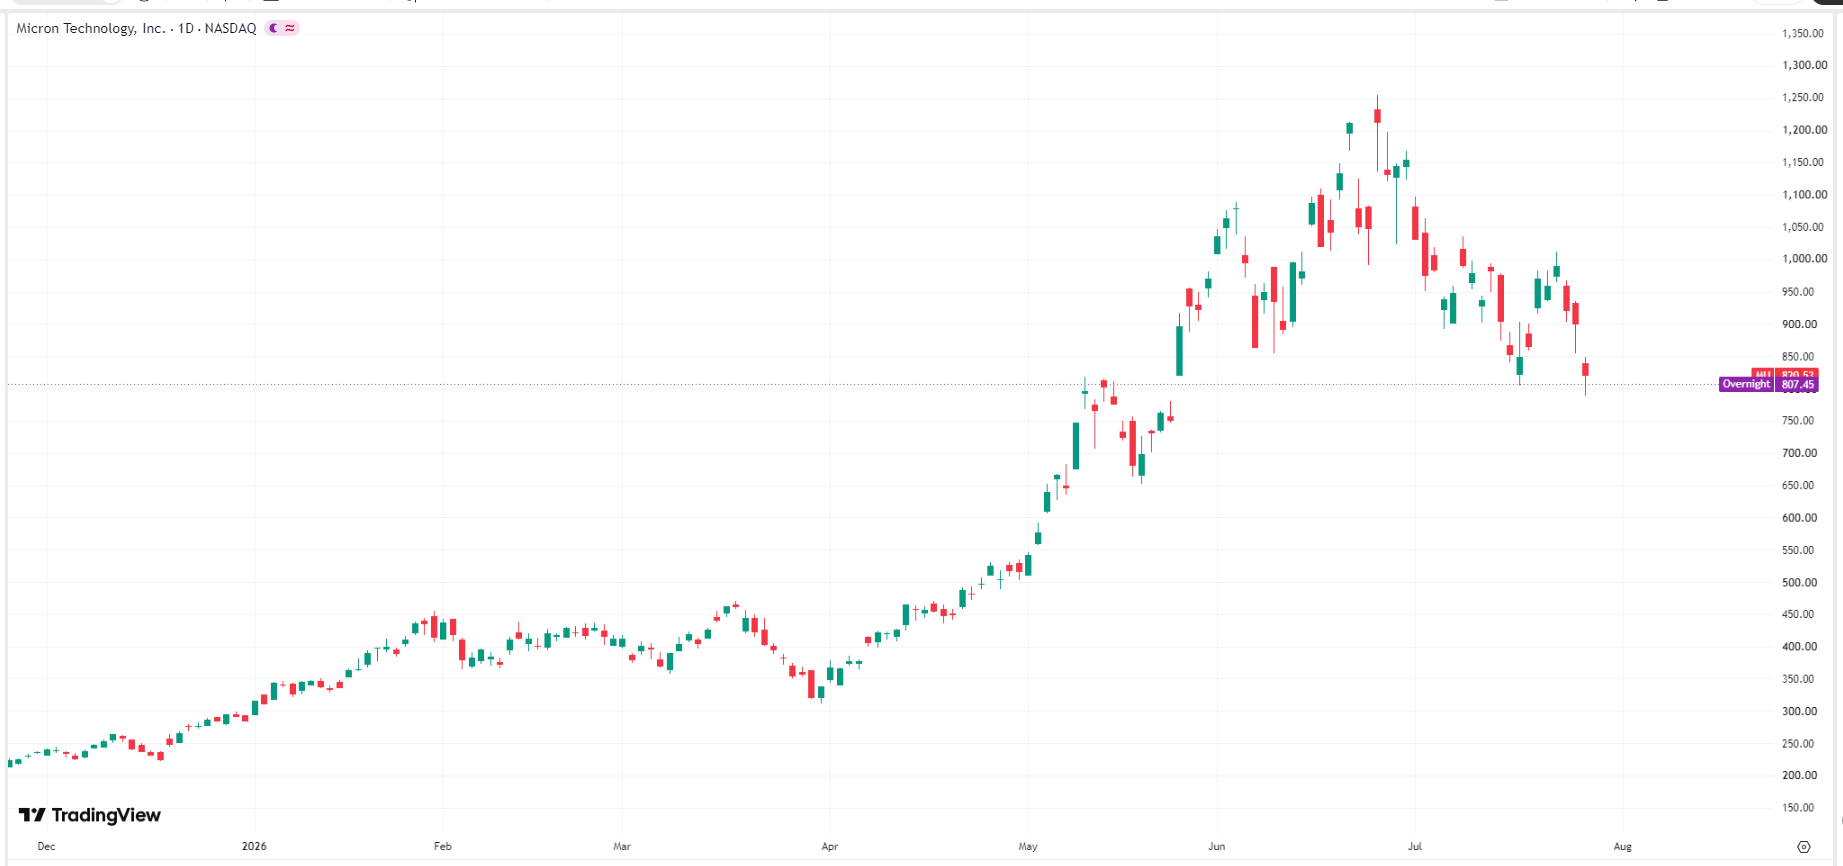Click the 1,000.00 level on price scale
Screen dimensions: 1843x866
click(x=1804, y=258)
